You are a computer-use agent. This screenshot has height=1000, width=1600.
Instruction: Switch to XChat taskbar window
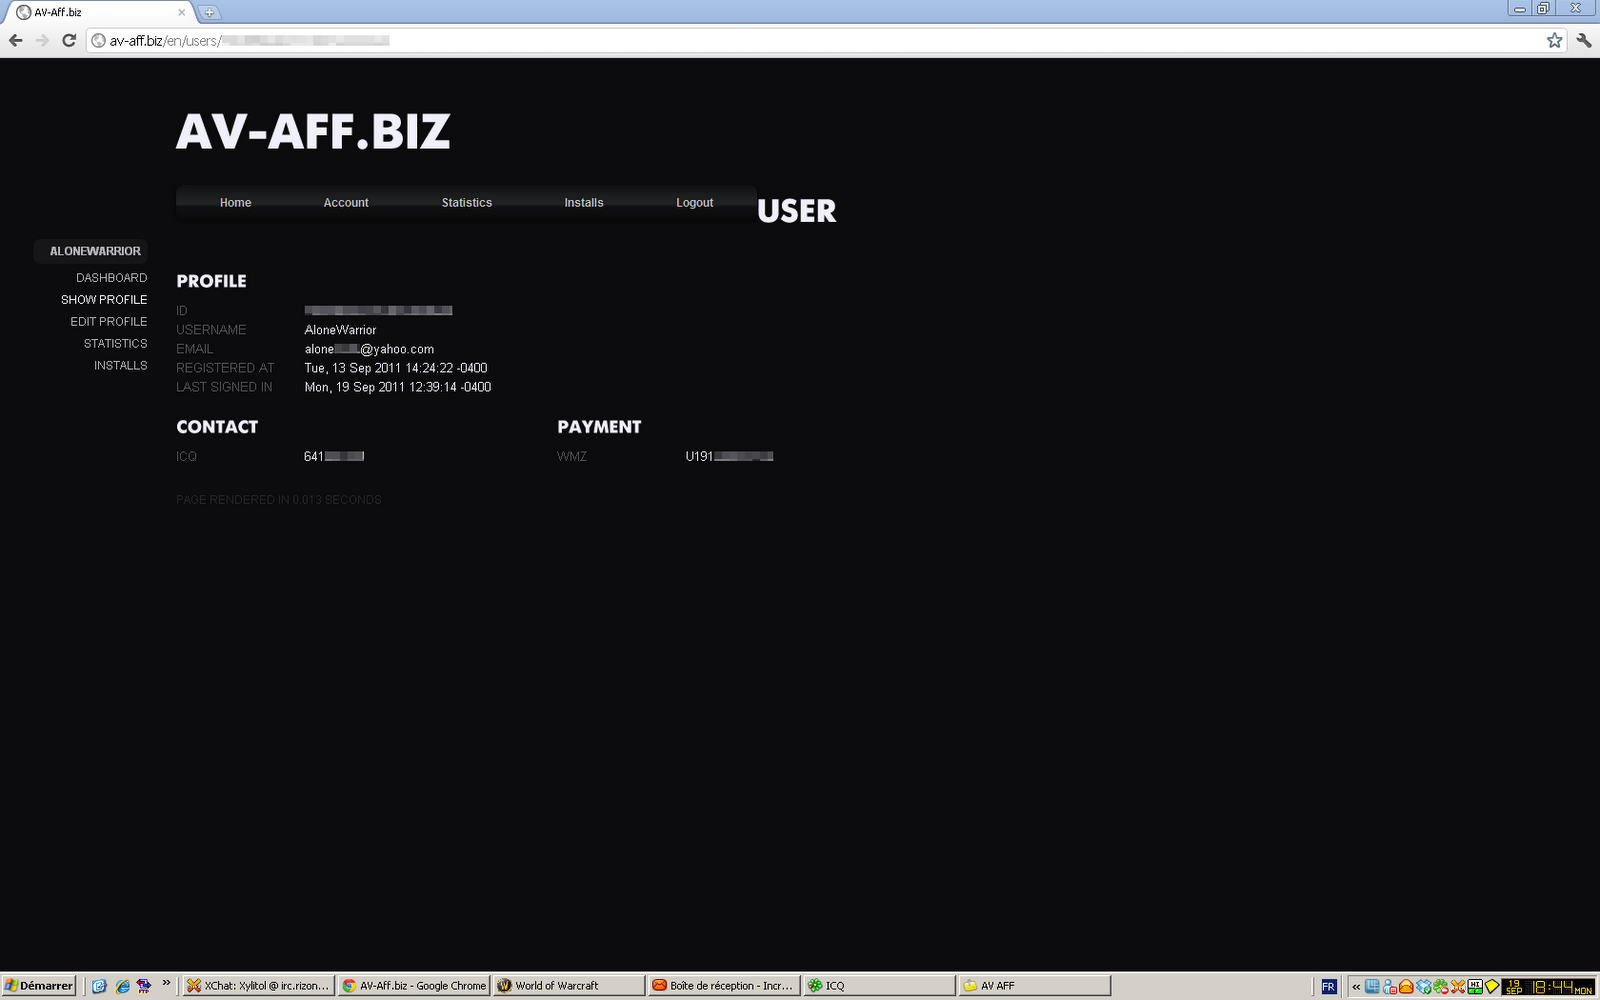coord(257,986)
